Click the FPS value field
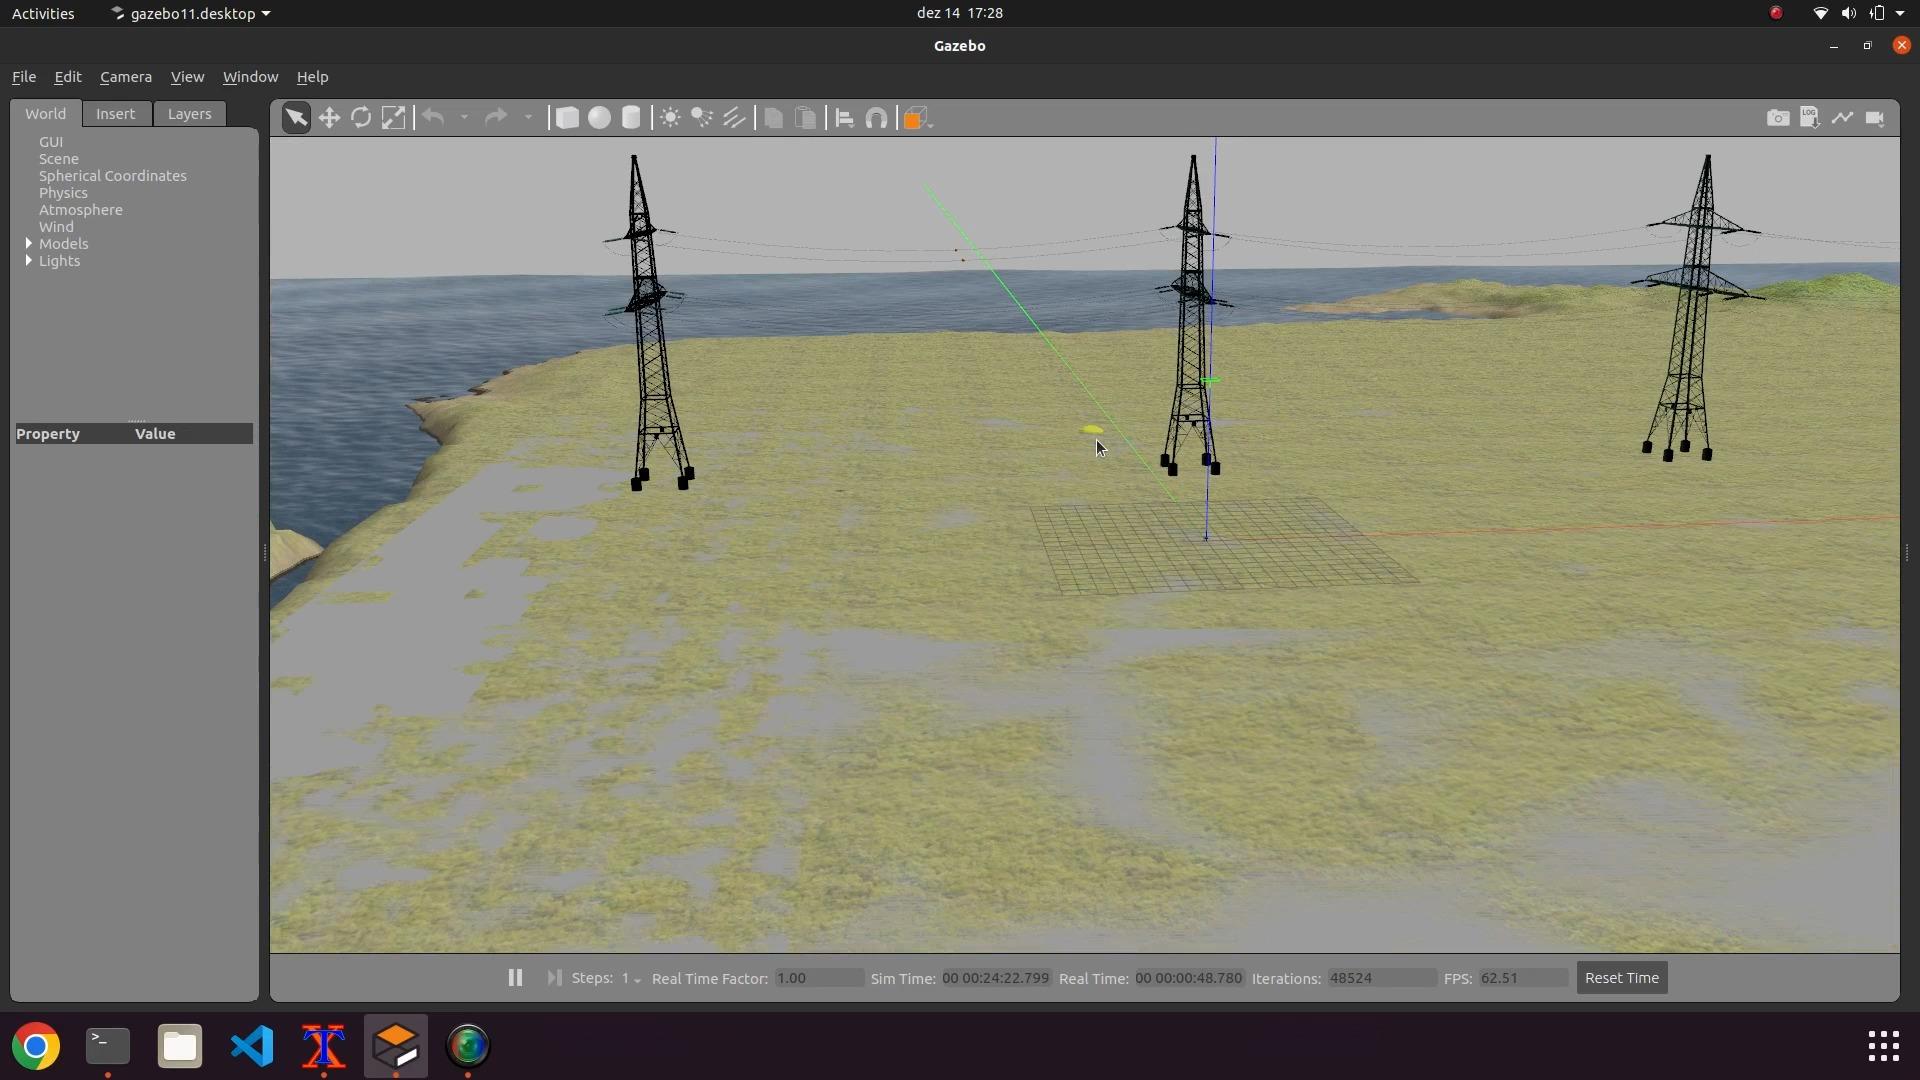This screenshot has width=1920, height=1080. point(1523,978)
